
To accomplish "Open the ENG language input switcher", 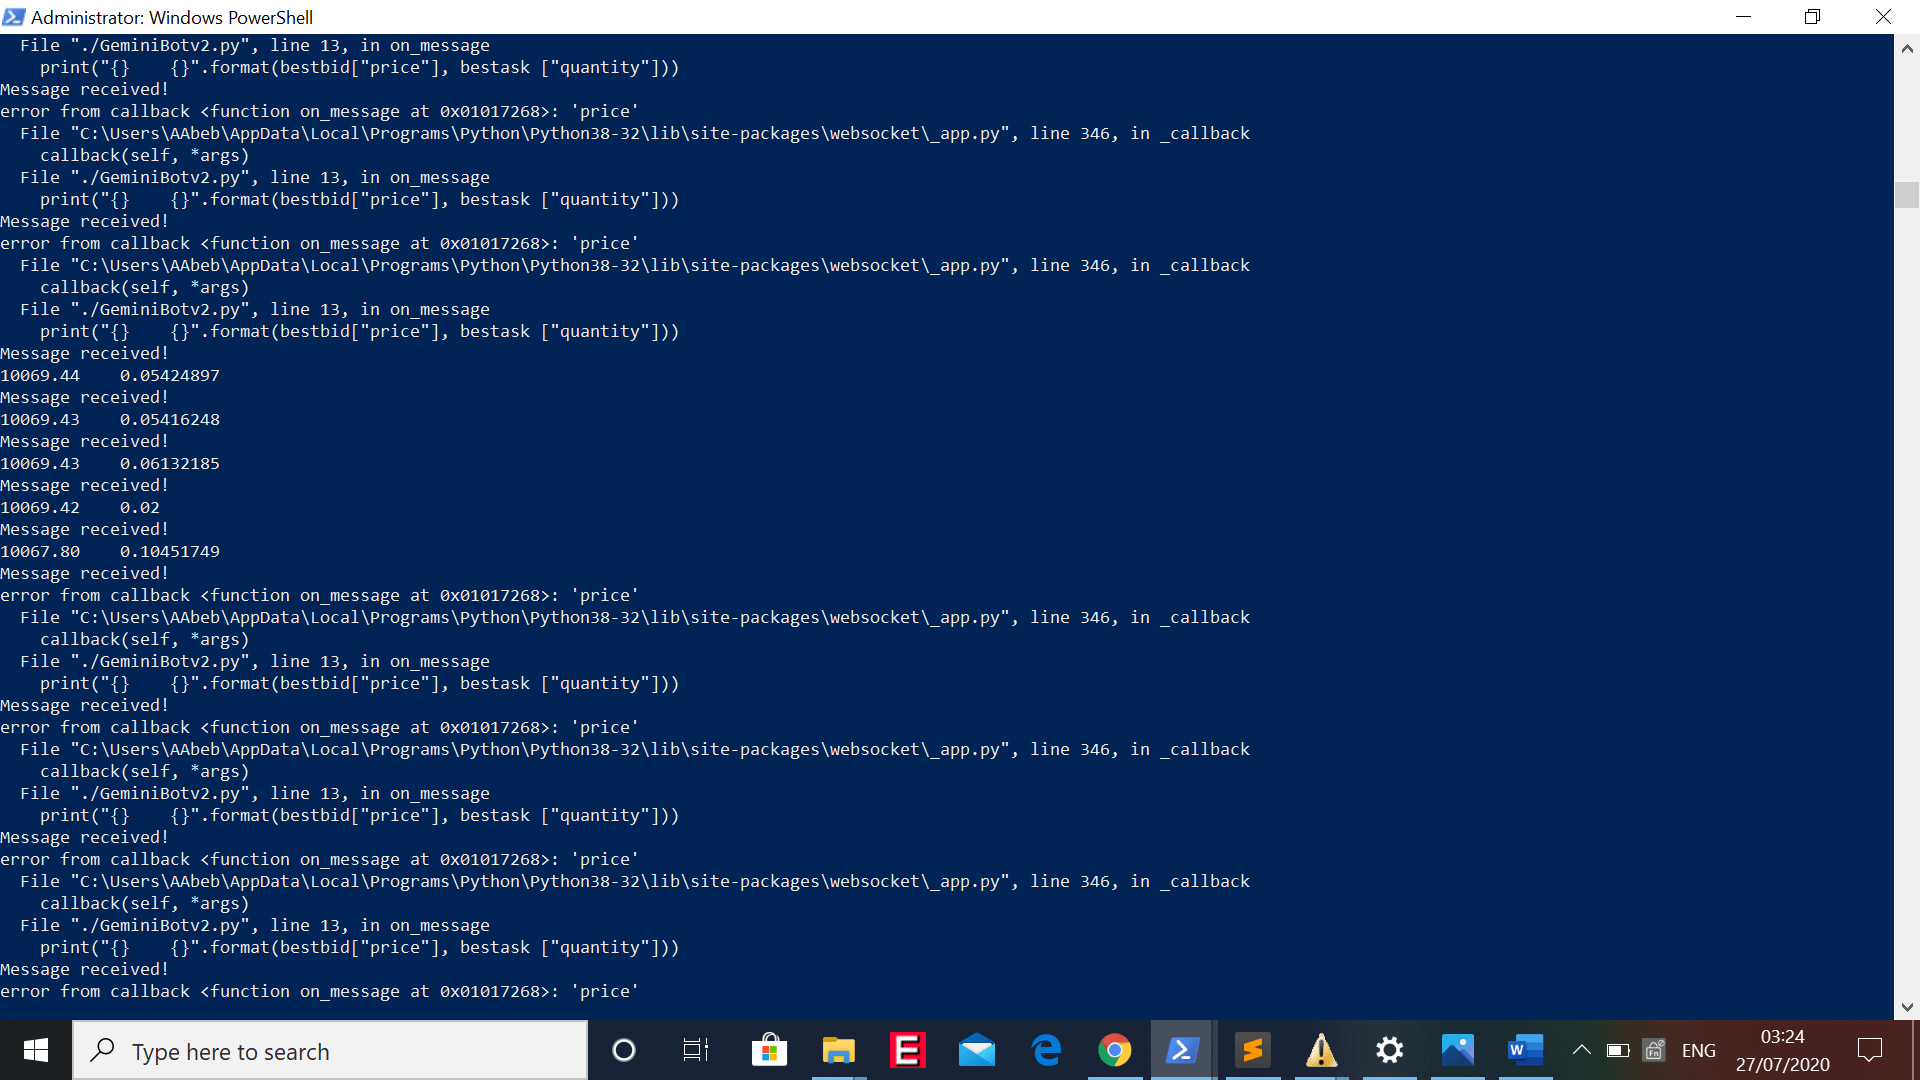I will tap(1699, 1050).
